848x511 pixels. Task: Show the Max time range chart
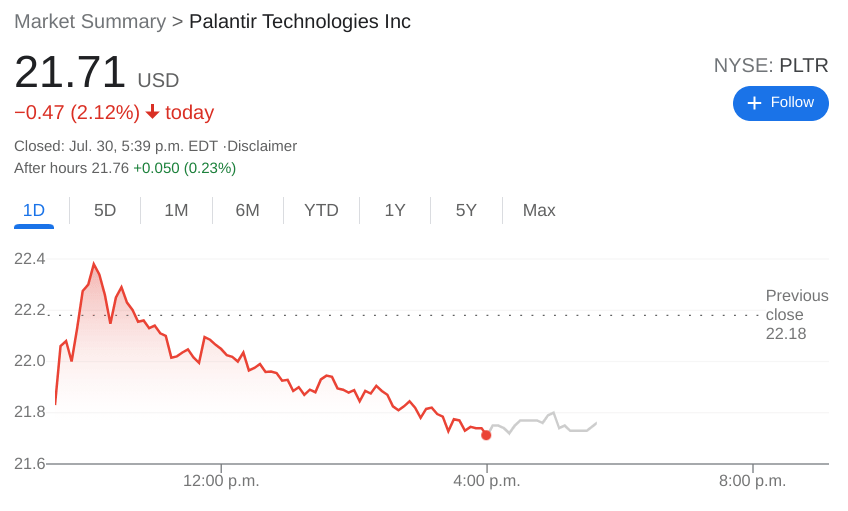(539, 210)
